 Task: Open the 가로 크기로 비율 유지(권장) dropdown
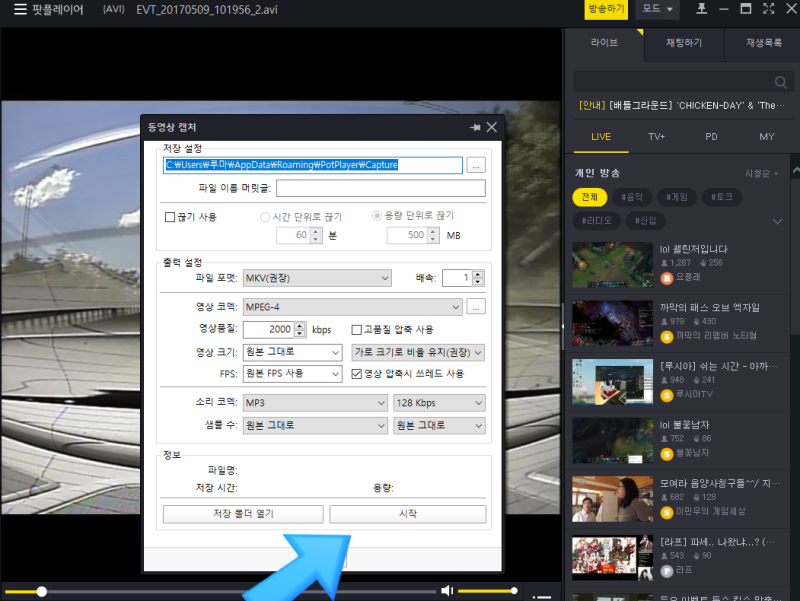(418, 352)
